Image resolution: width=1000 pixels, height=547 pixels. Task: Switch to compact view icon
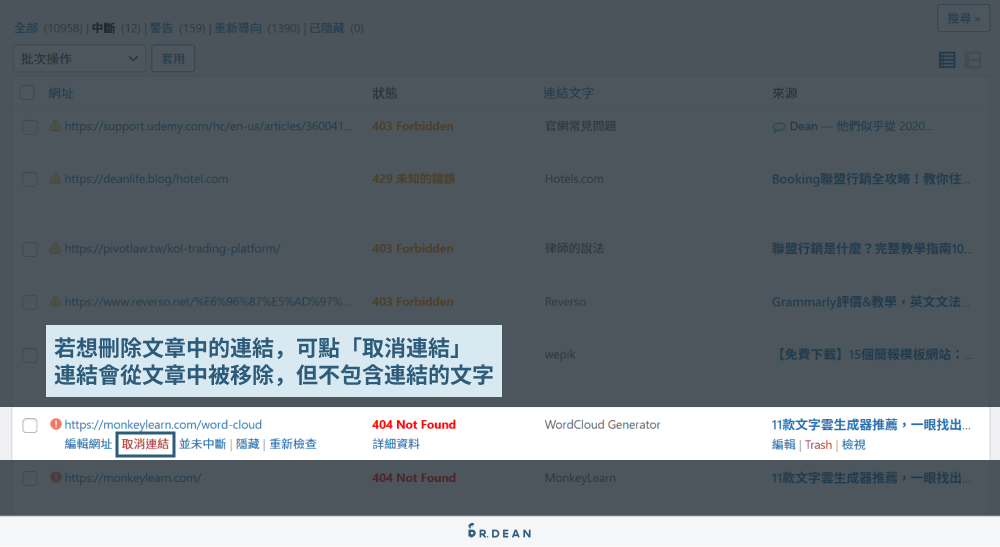[x=973, y=60]
